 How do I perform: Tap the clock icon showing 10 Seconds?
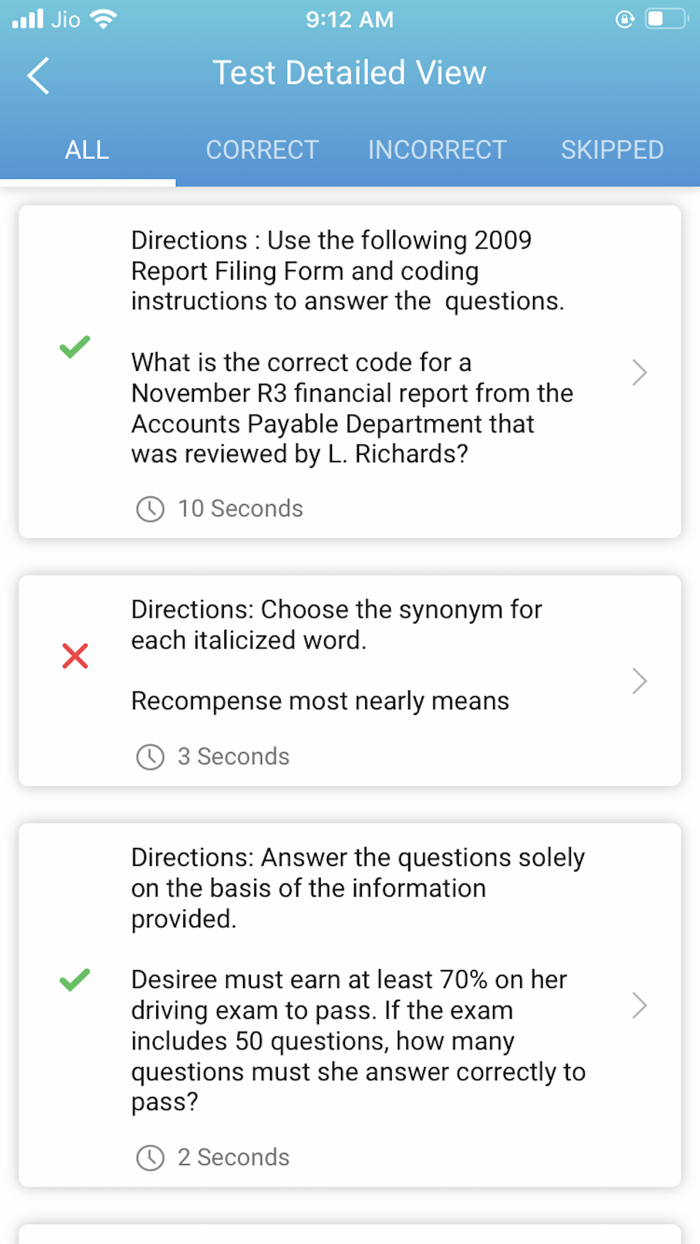[149, 509]
